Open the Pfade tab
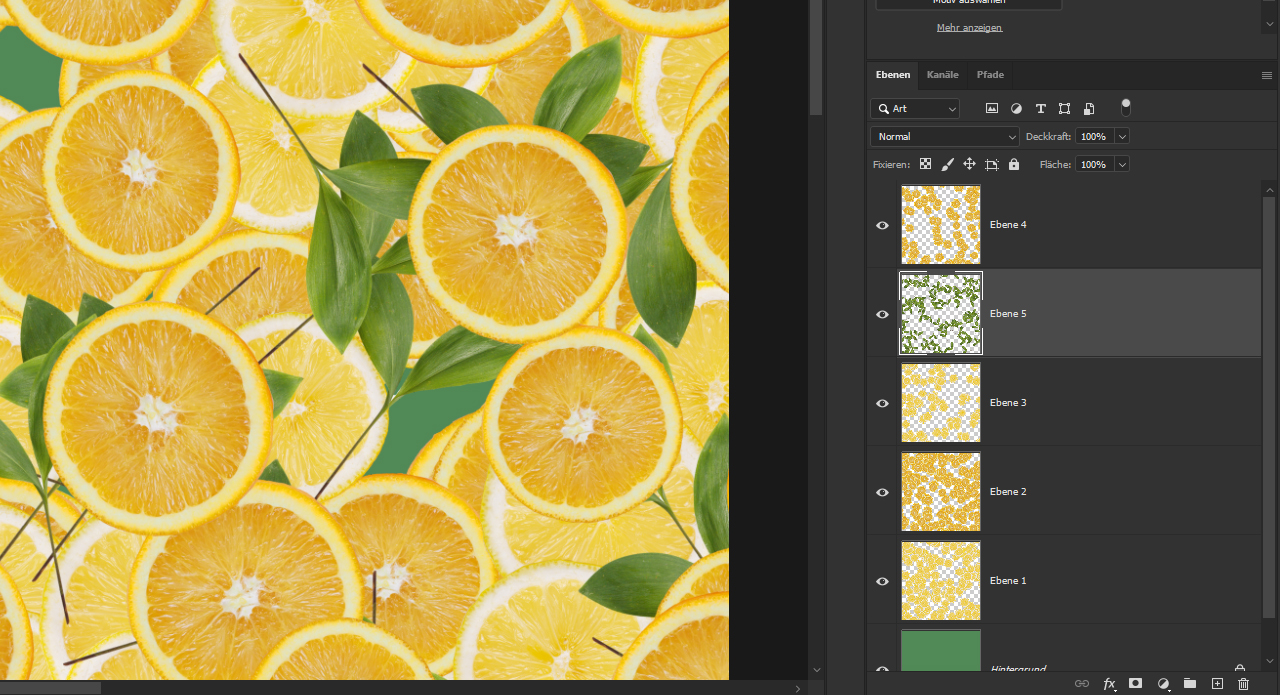1280x695 pixels. click(990, 75)
